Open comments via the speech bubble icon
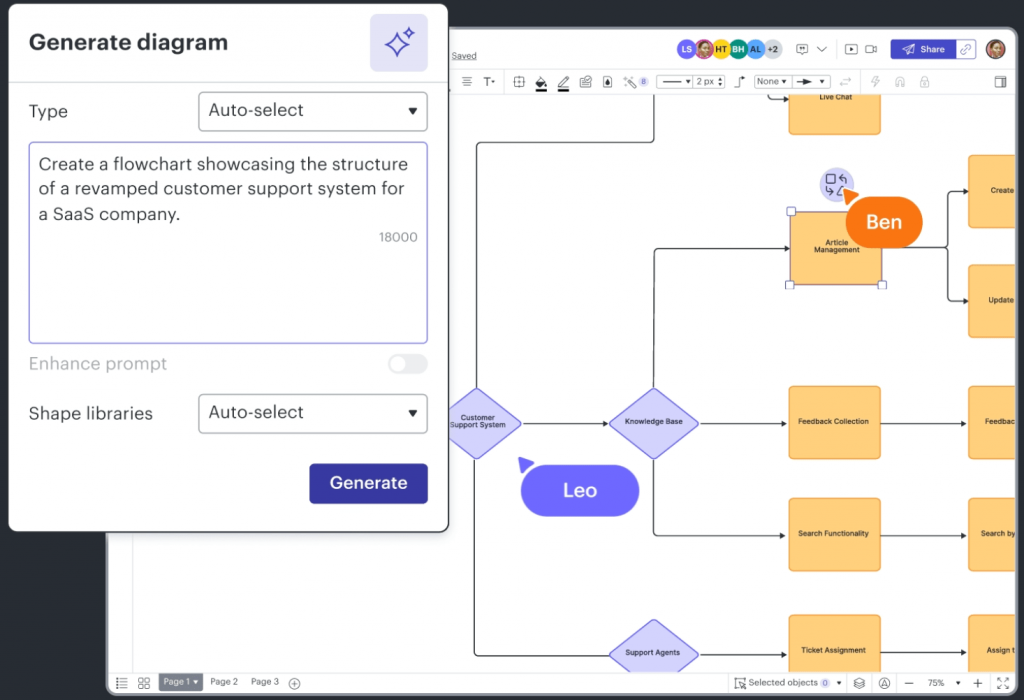 801,48
